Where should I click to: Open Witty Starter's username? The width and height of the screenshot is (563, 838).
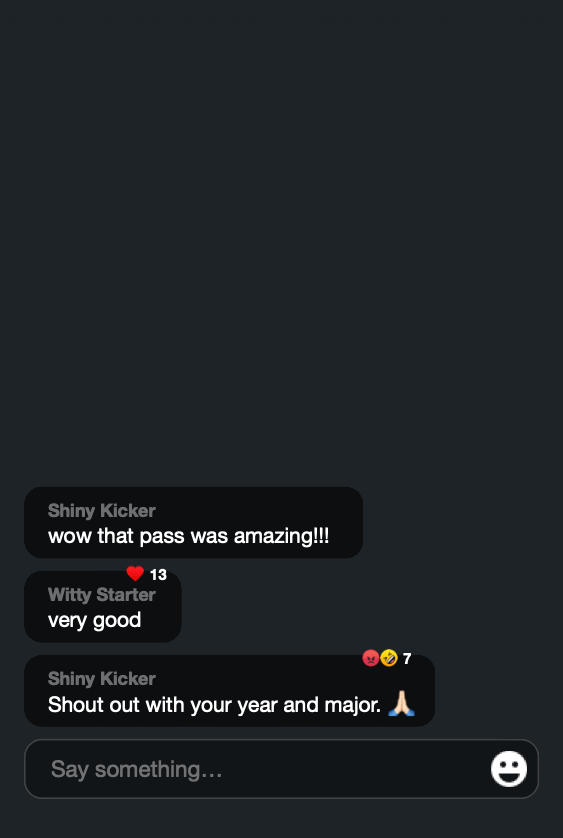click(x=102, y=594)
